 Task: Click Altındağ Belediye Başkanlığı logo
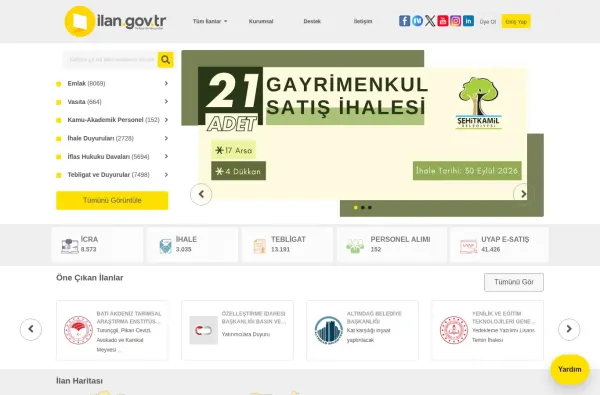click(x=329, y=330)
